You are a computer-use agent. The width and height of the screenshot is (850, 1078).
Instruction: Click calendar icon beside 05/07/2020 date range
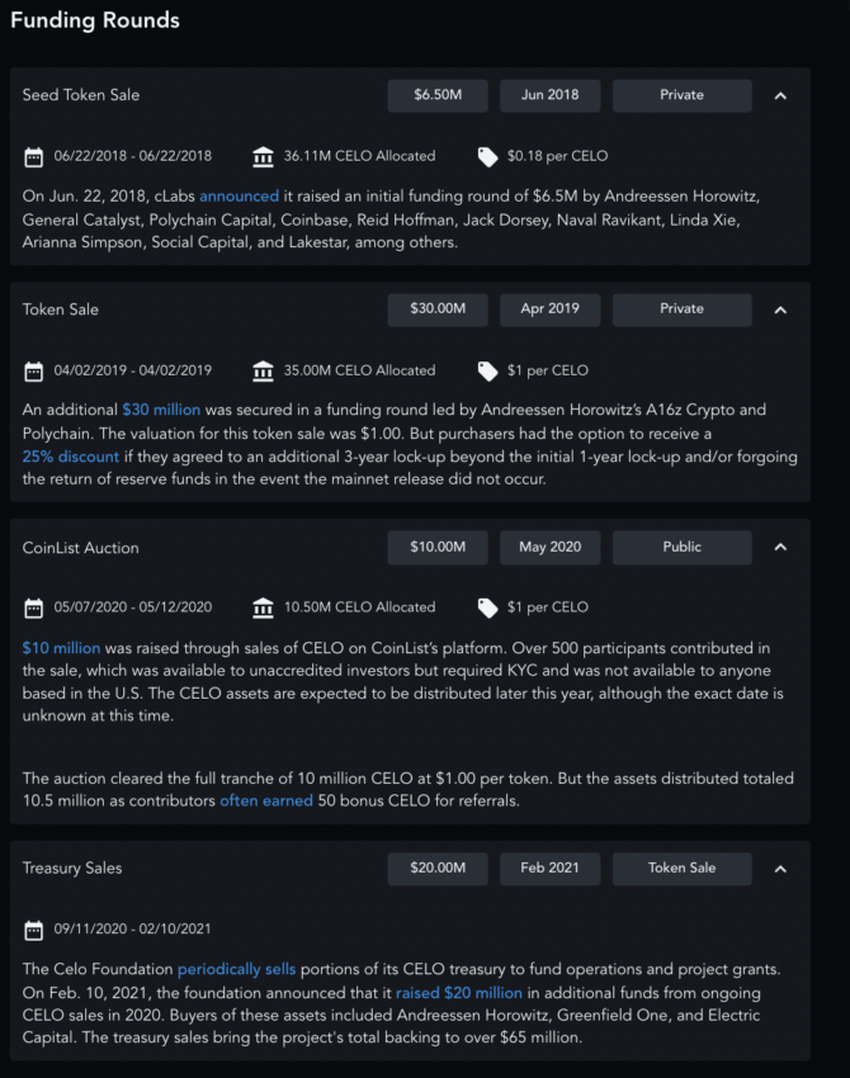point(34,608)
